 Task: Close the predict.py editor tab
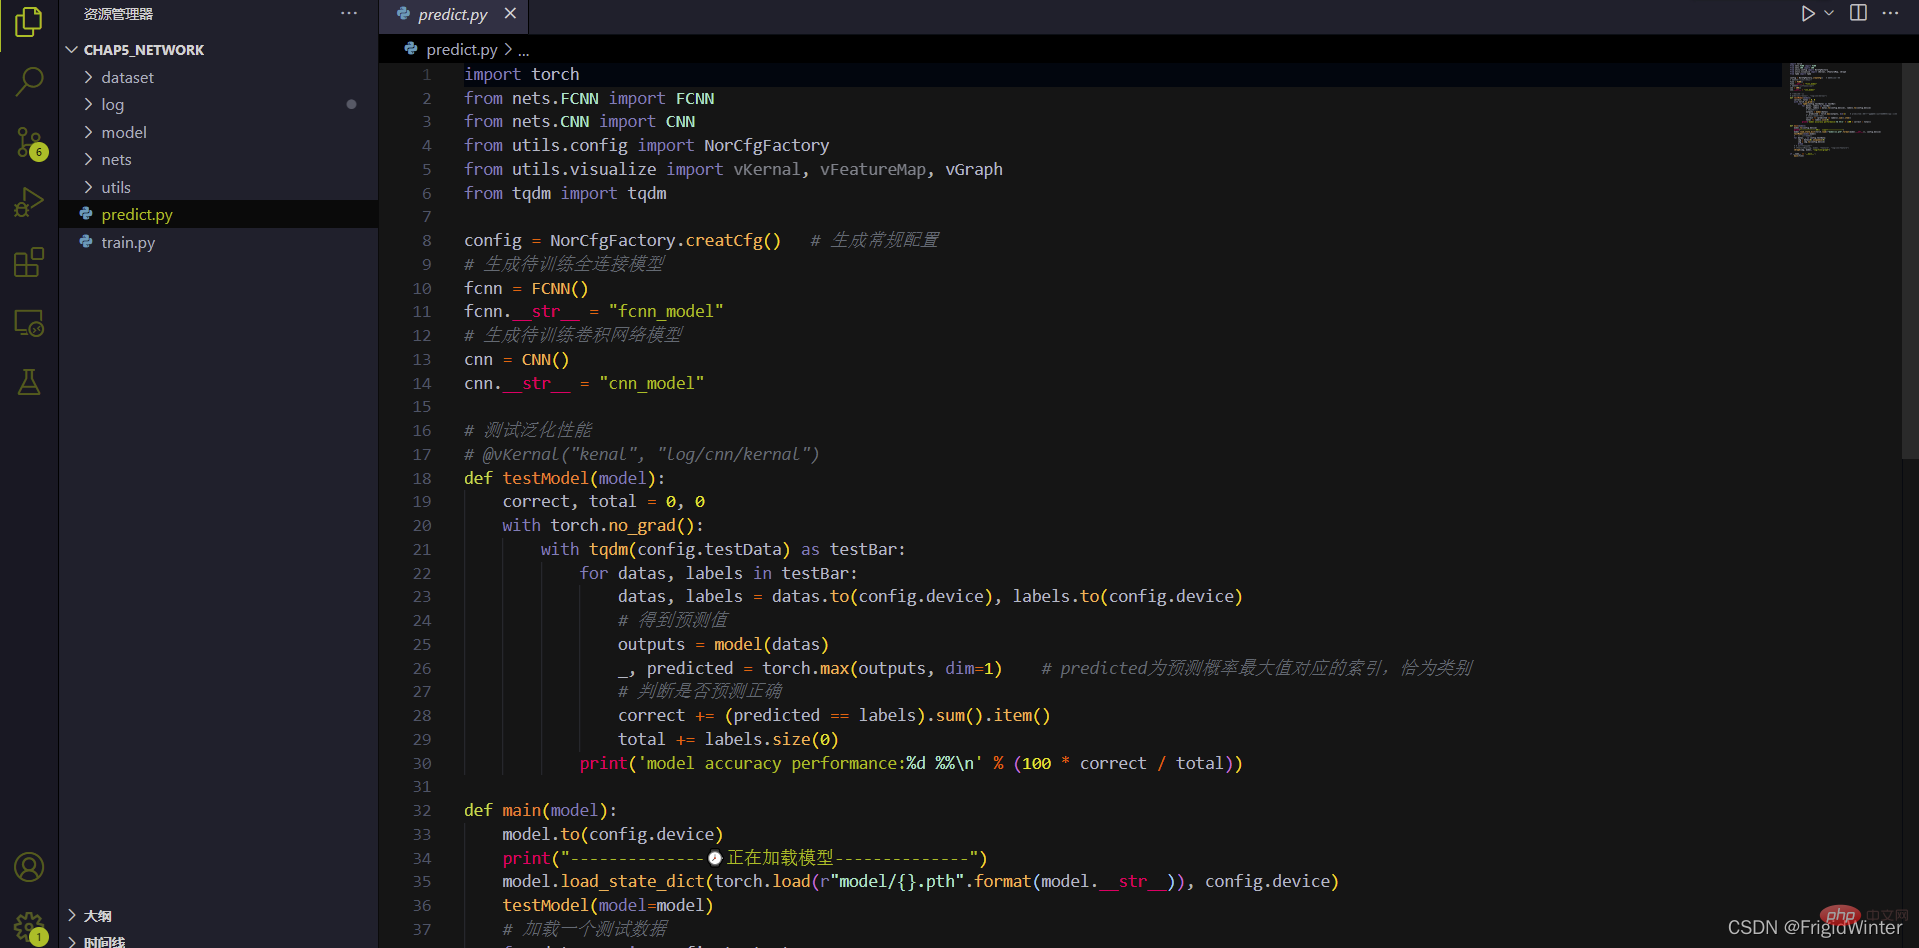[x=510, y=13]
